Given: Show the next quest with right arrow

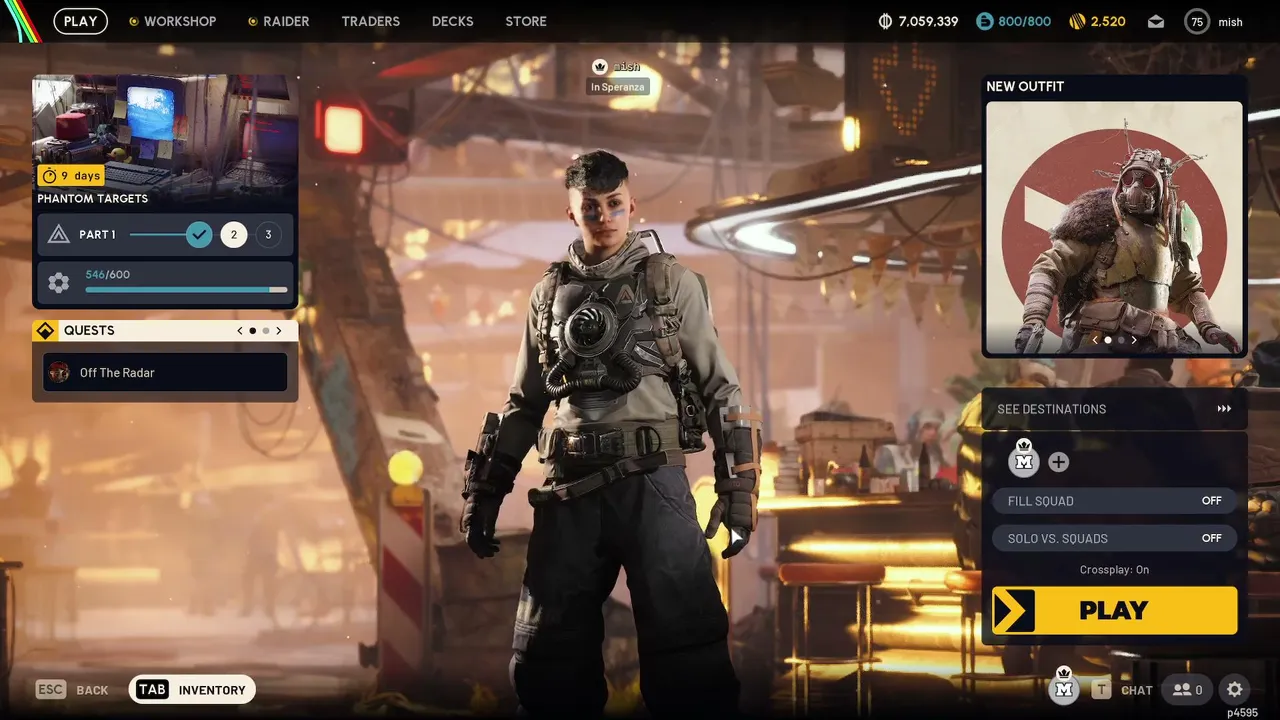Looking at the screenshot, I should pos(279,331).
